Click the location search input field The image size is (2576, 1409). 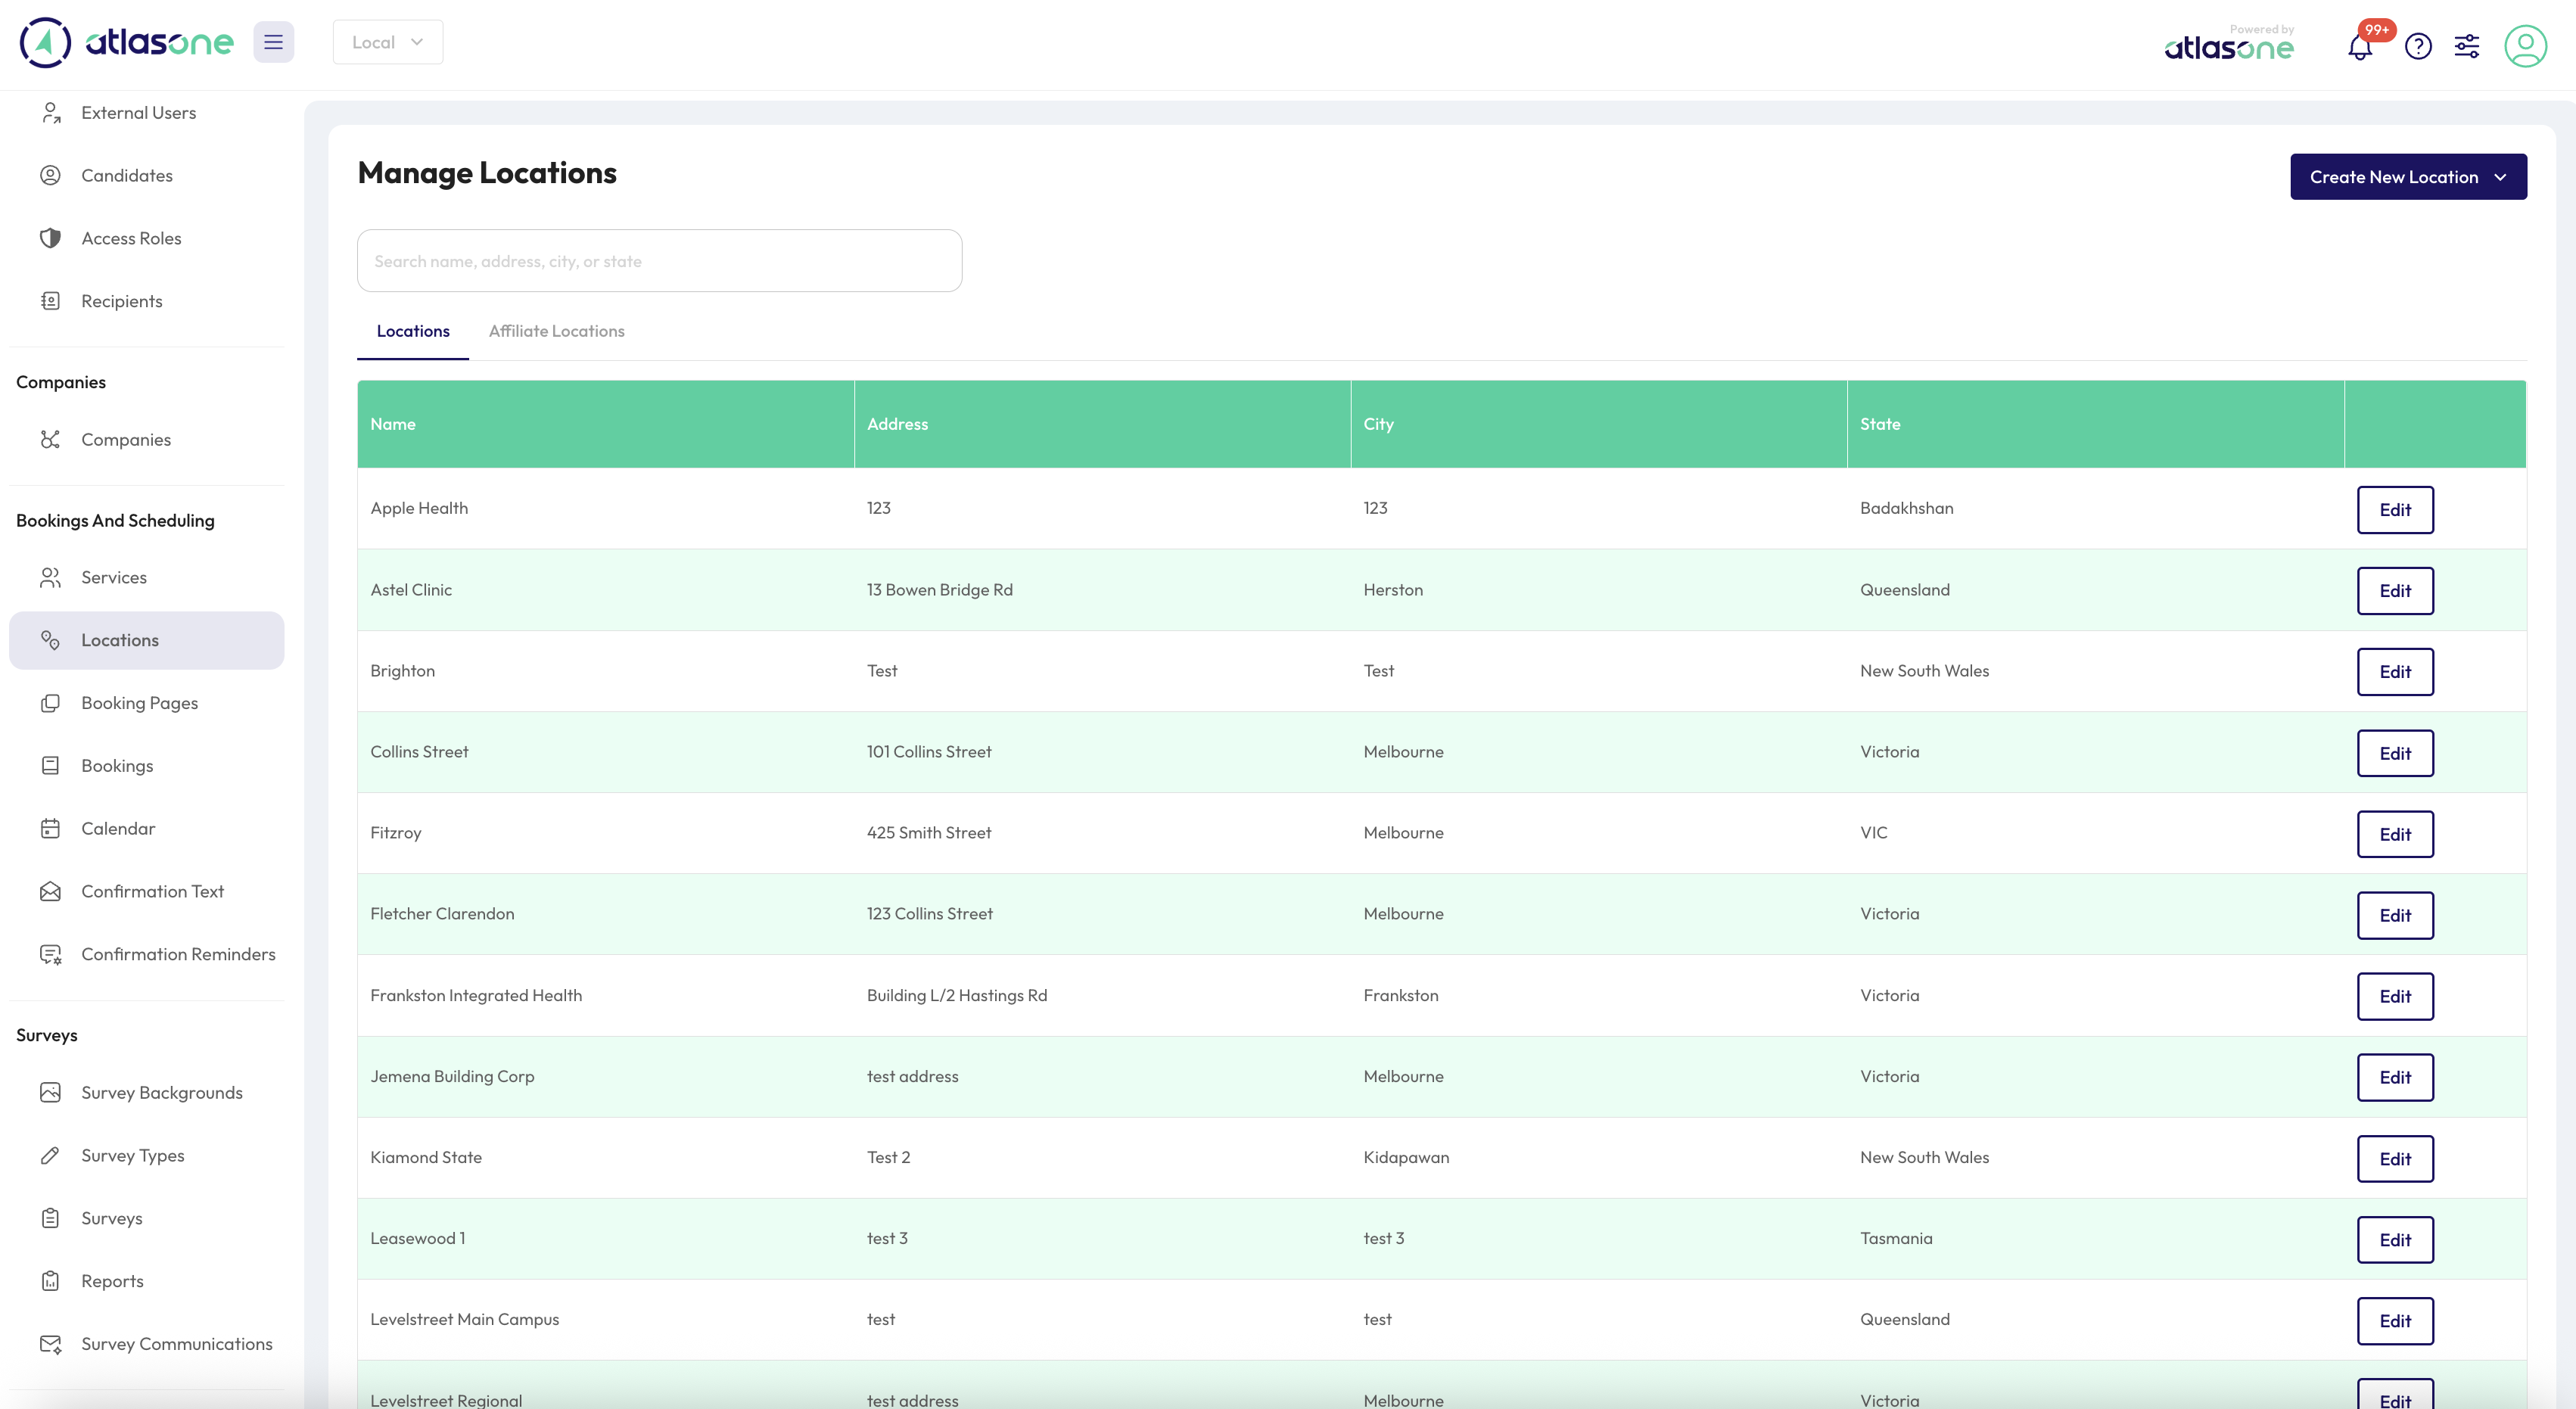click(x=659, y=261)
